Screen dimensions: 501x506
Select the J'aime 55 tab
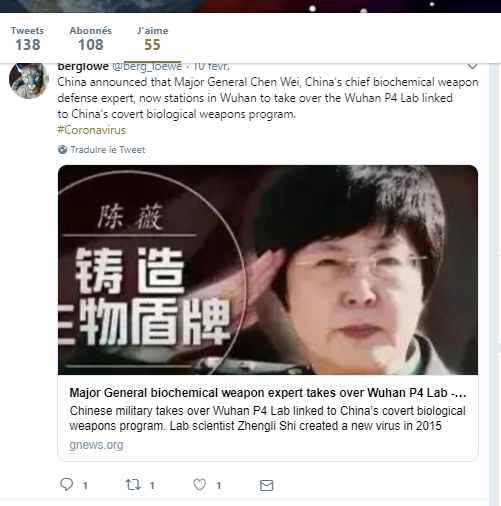(x=153, y=38)
